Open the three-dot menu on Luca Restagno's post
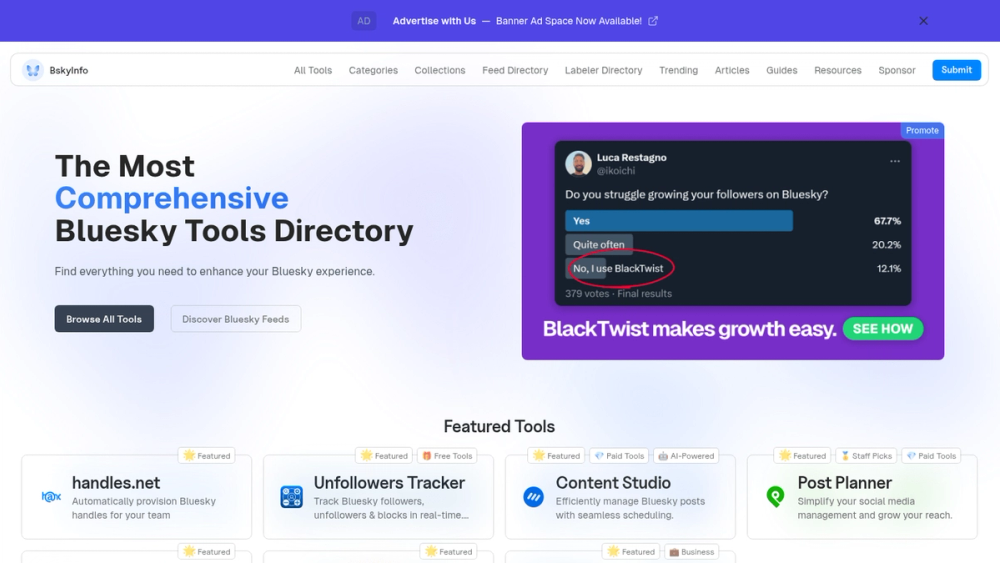This screenshot has height=563, width=1000. click(x=895, y=161)
